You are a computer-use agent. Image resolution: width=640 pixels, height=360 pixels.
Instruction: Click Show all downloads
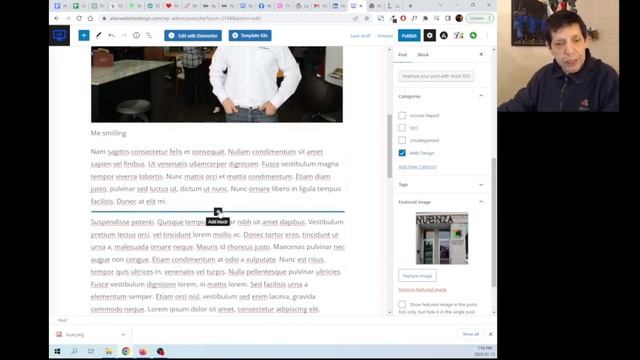(470, 334)
